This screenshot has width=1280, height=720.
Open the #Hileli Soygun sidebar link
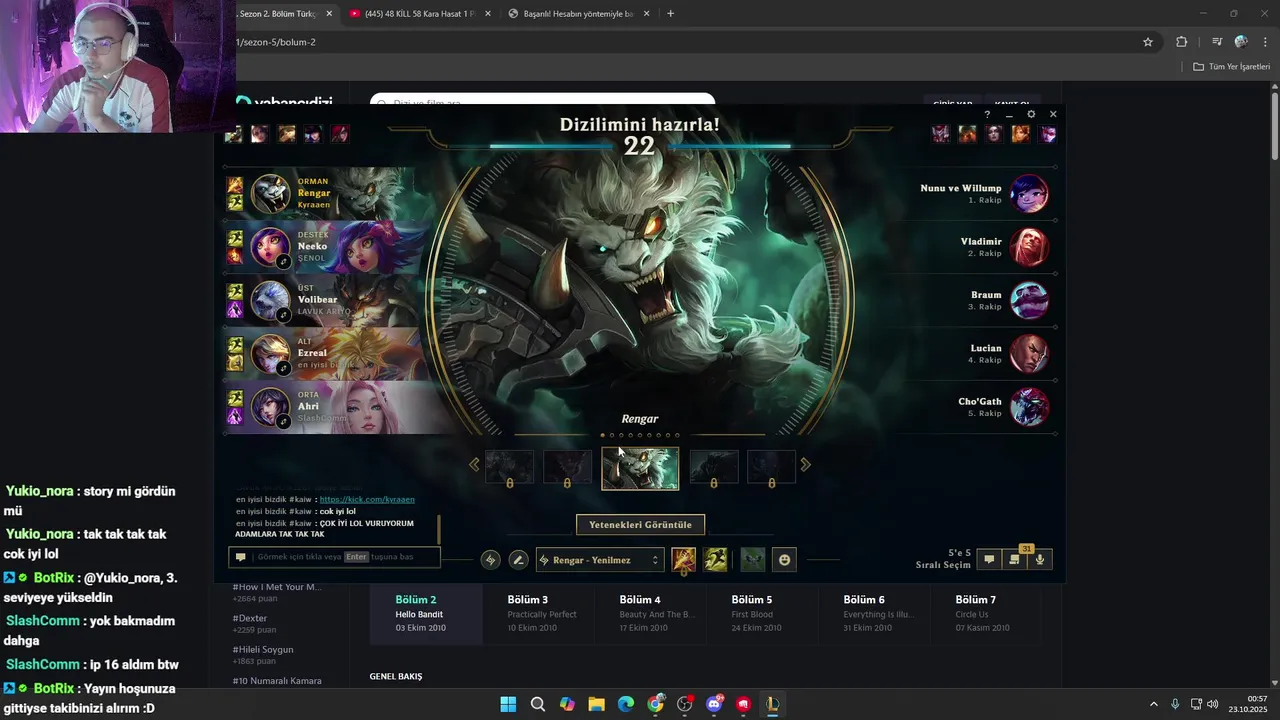click(x=263, y=649)
